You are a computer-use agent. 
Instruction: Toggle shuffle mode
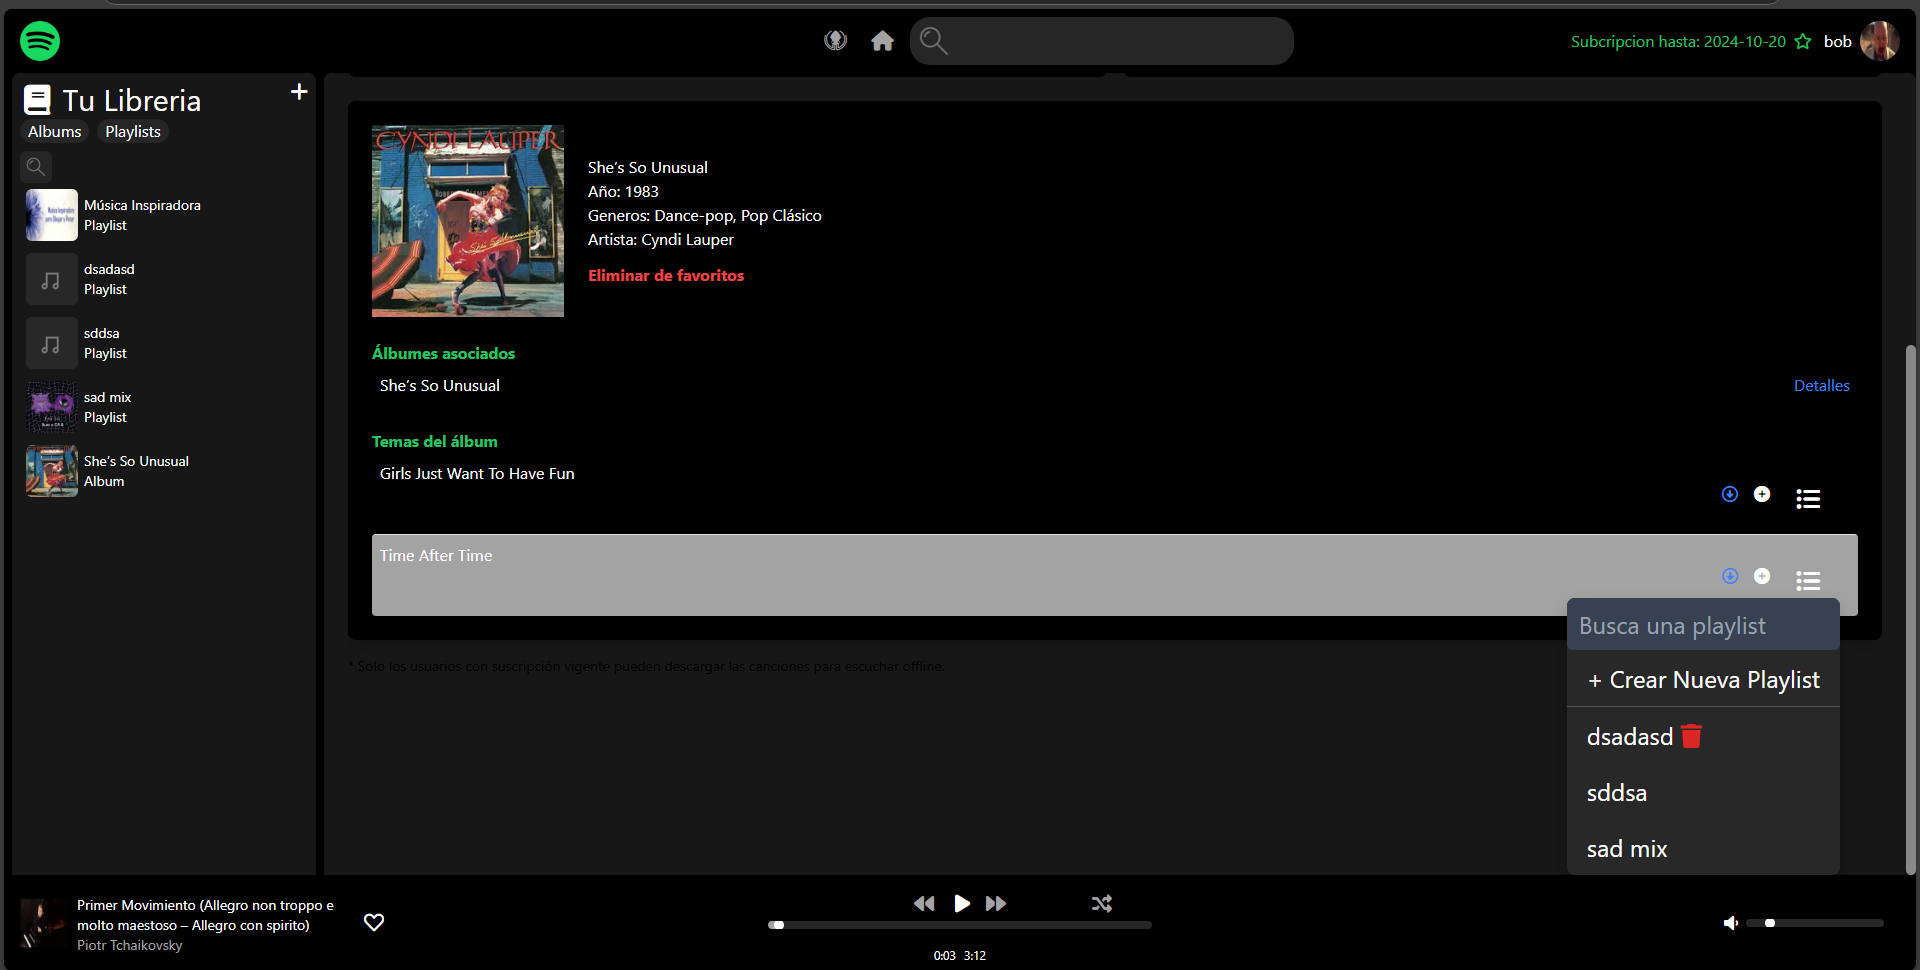(x=1102, y=903)
